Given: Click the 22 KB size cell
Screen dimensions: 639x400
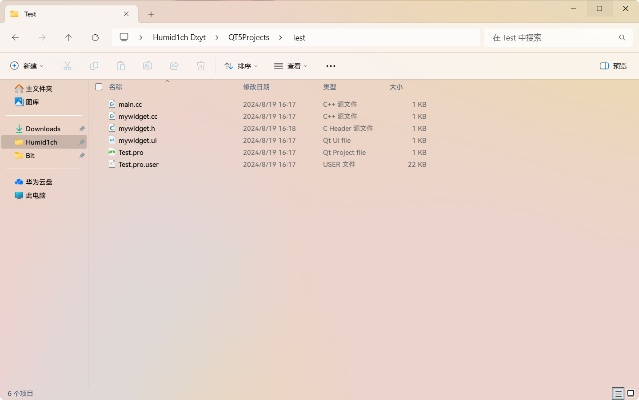Looking at the screenshot, I should pos(416,164).
